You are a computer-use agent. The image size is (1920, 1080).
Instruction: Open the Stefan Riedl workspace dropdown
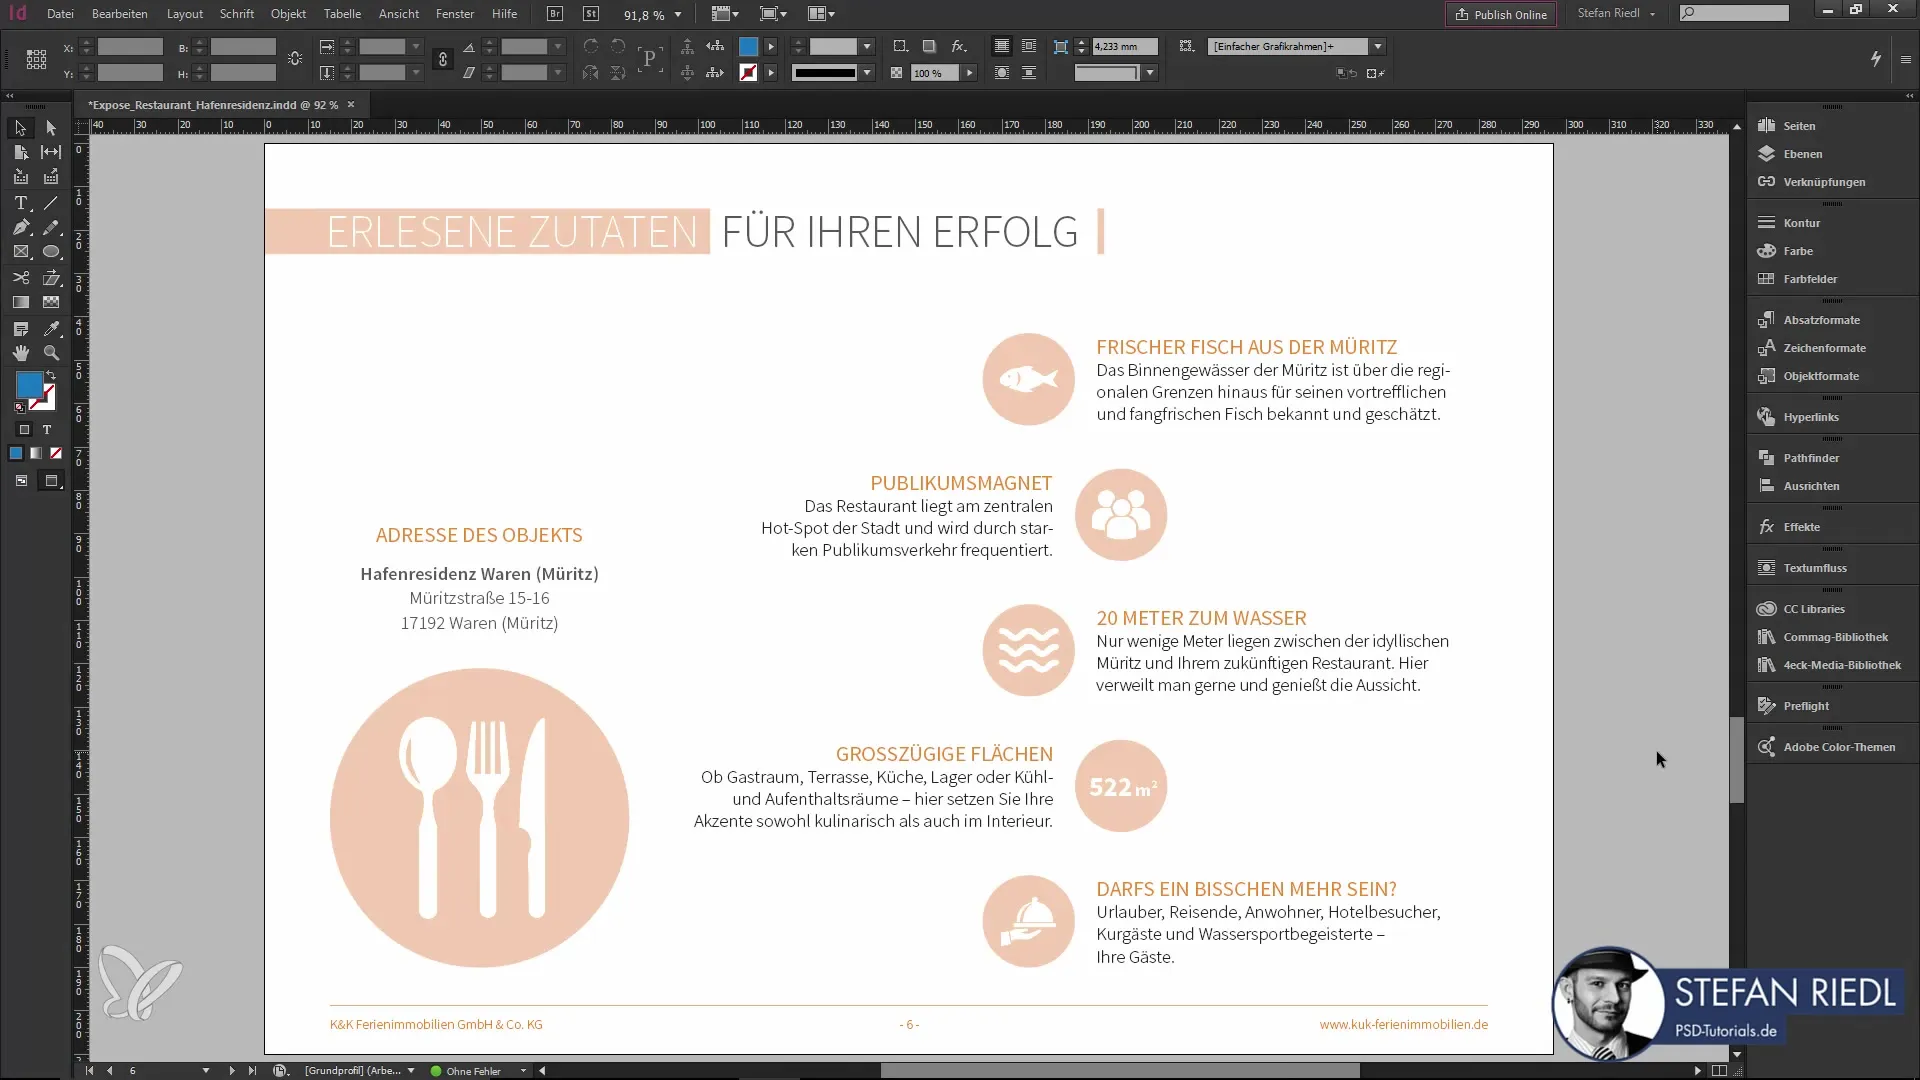(x=1616, y=14)
